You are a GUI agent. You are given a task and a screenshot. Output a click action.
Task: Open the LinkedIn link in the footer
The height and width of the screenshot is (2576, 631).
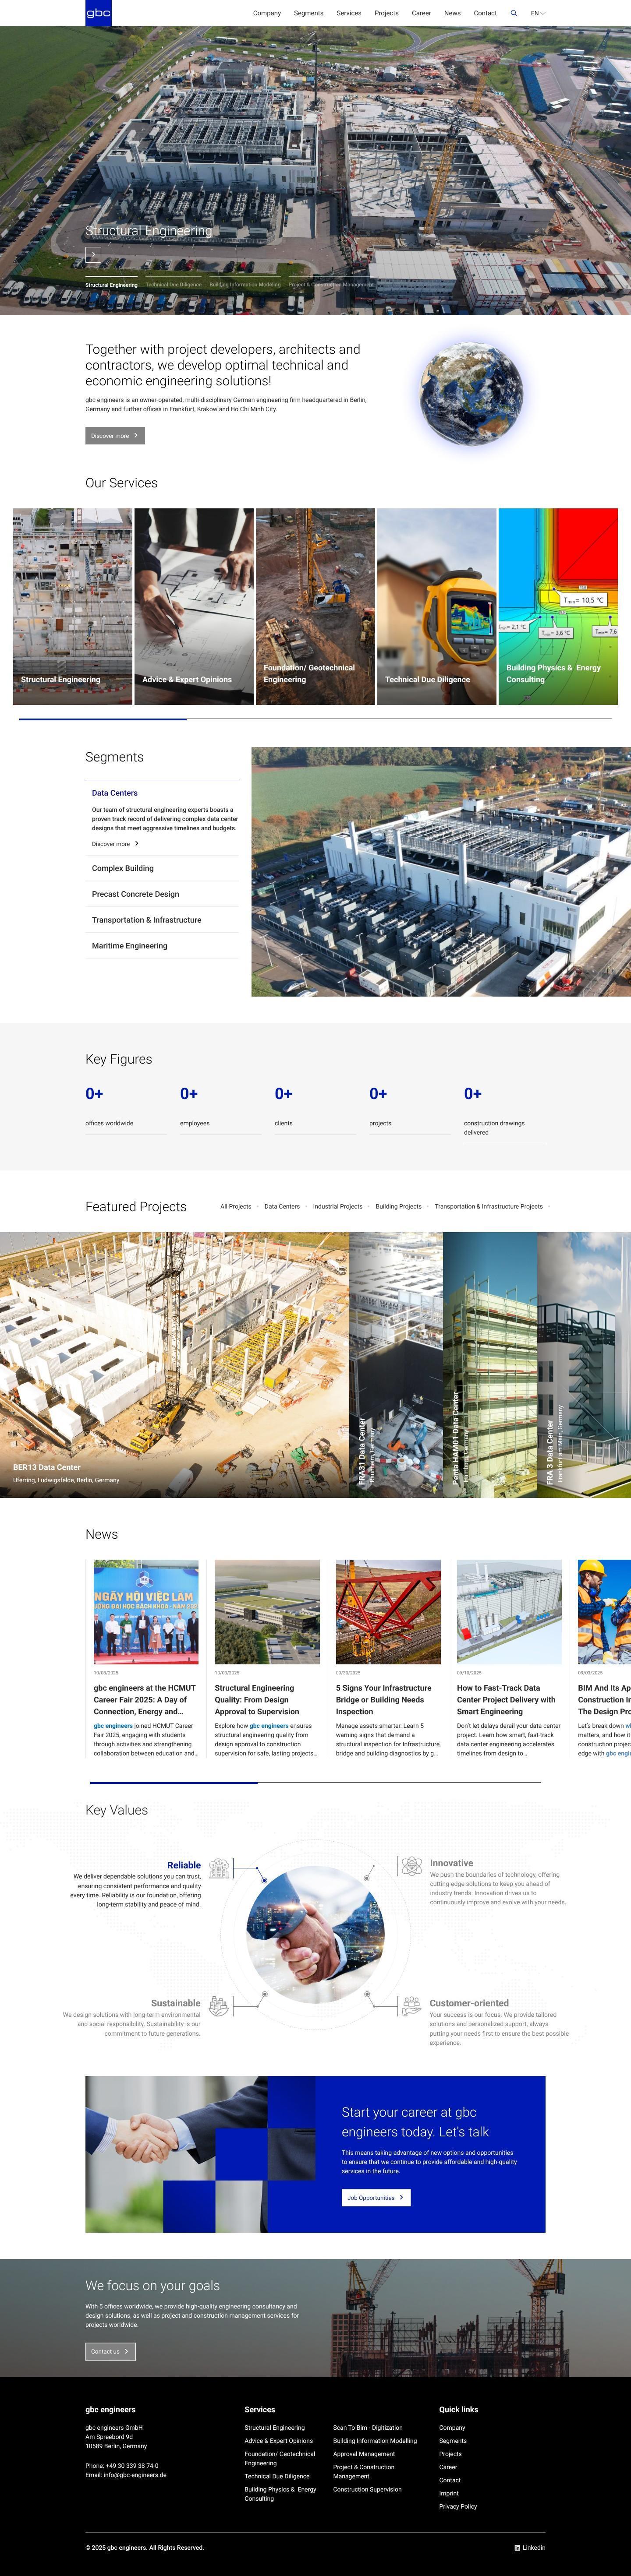point(530,2547)
